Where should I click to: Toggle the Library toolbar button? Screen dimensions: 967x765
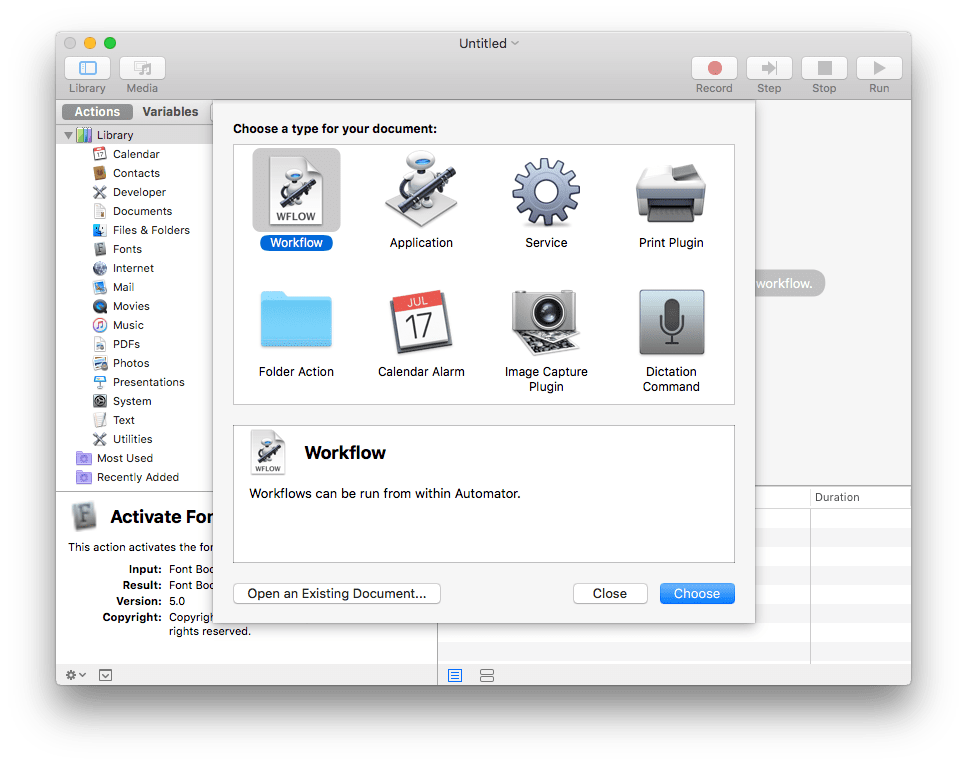pos(87,68)
